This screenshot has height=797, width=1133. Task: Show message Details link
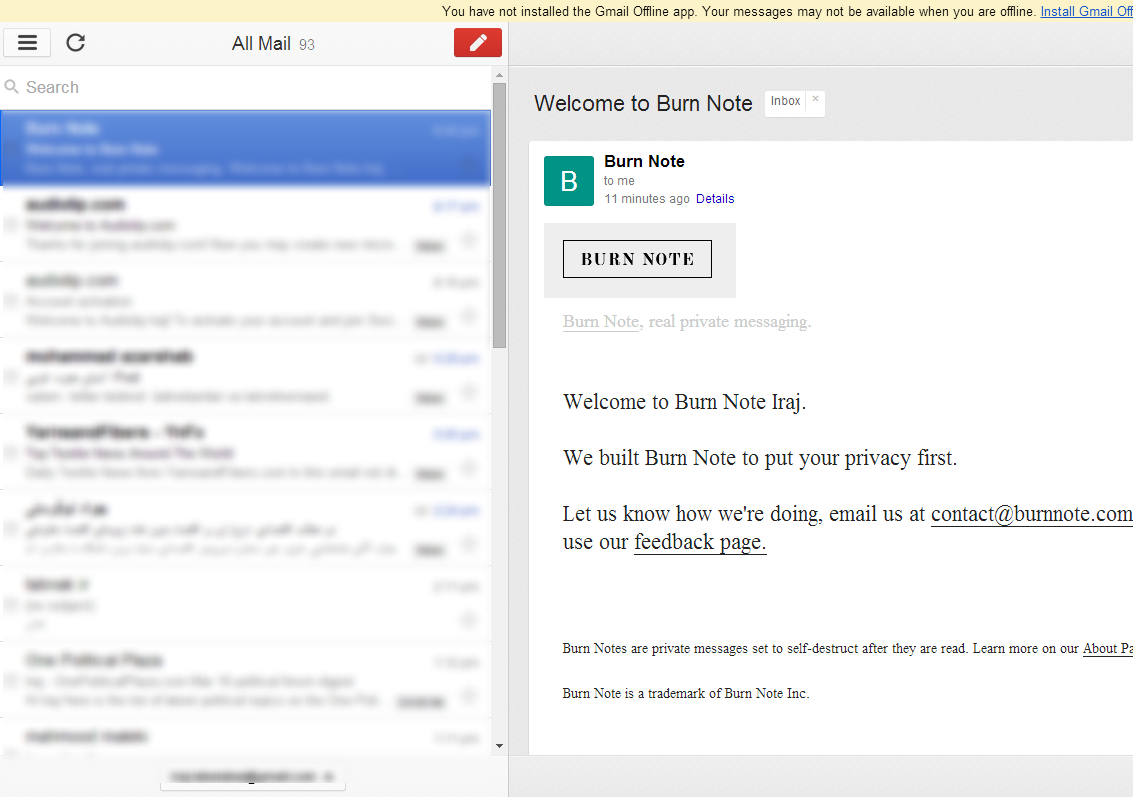pyautogui.click(x=715, y=199)
